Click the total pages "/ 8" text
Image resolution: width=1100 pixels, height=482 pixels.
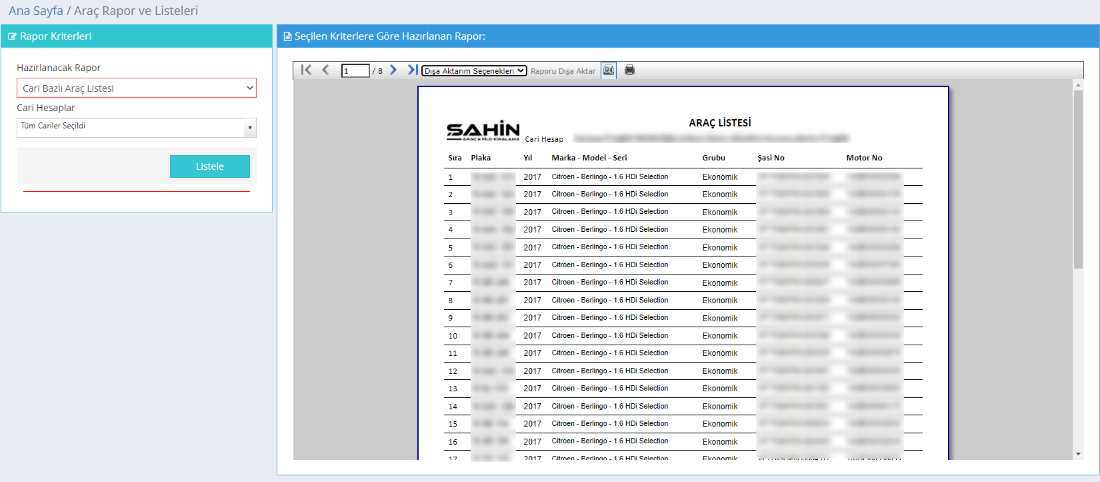click(377, 71)
